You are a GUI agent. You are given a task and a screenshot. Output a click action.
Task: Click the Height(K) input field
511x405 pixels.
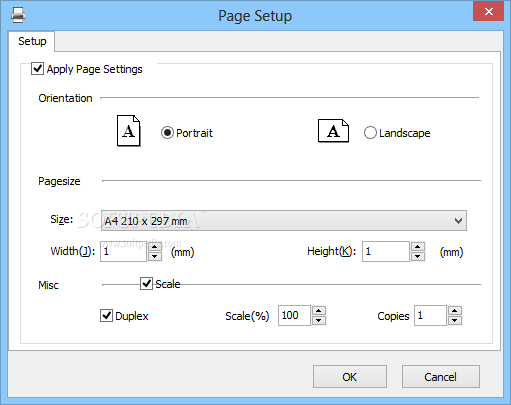[x=386, y=251]
